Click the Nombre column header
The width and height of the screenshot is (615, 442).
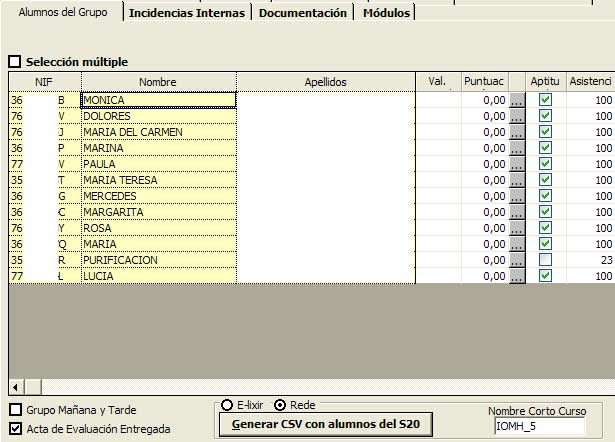(x=158, y=81)
